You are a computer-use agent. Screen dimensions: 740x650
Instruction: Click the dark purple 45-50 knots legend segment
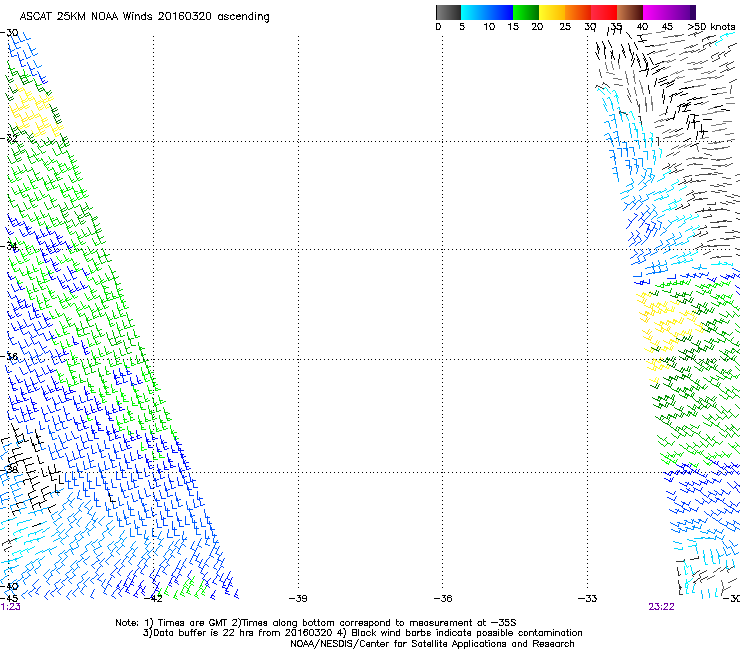tap(682, 12)
